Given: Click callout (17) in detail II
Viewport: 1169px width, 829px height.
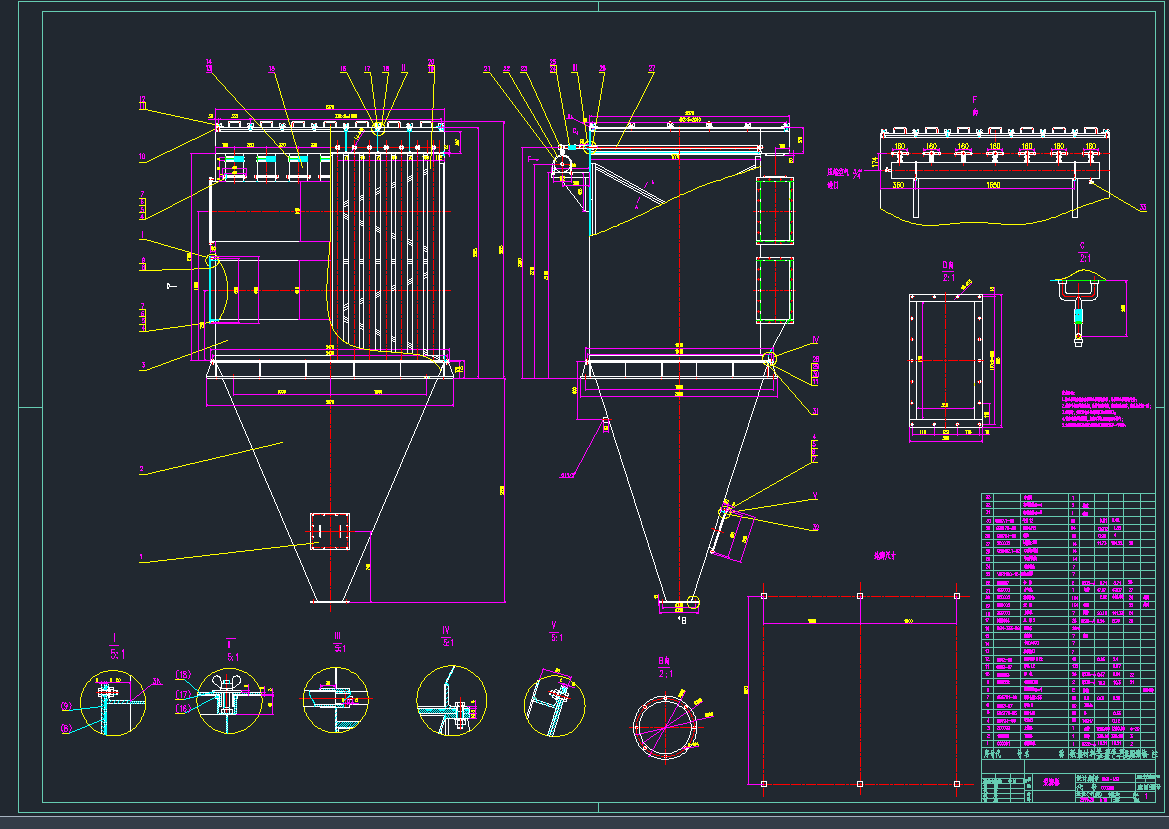Looking at the screenshot, I should 183,694.
